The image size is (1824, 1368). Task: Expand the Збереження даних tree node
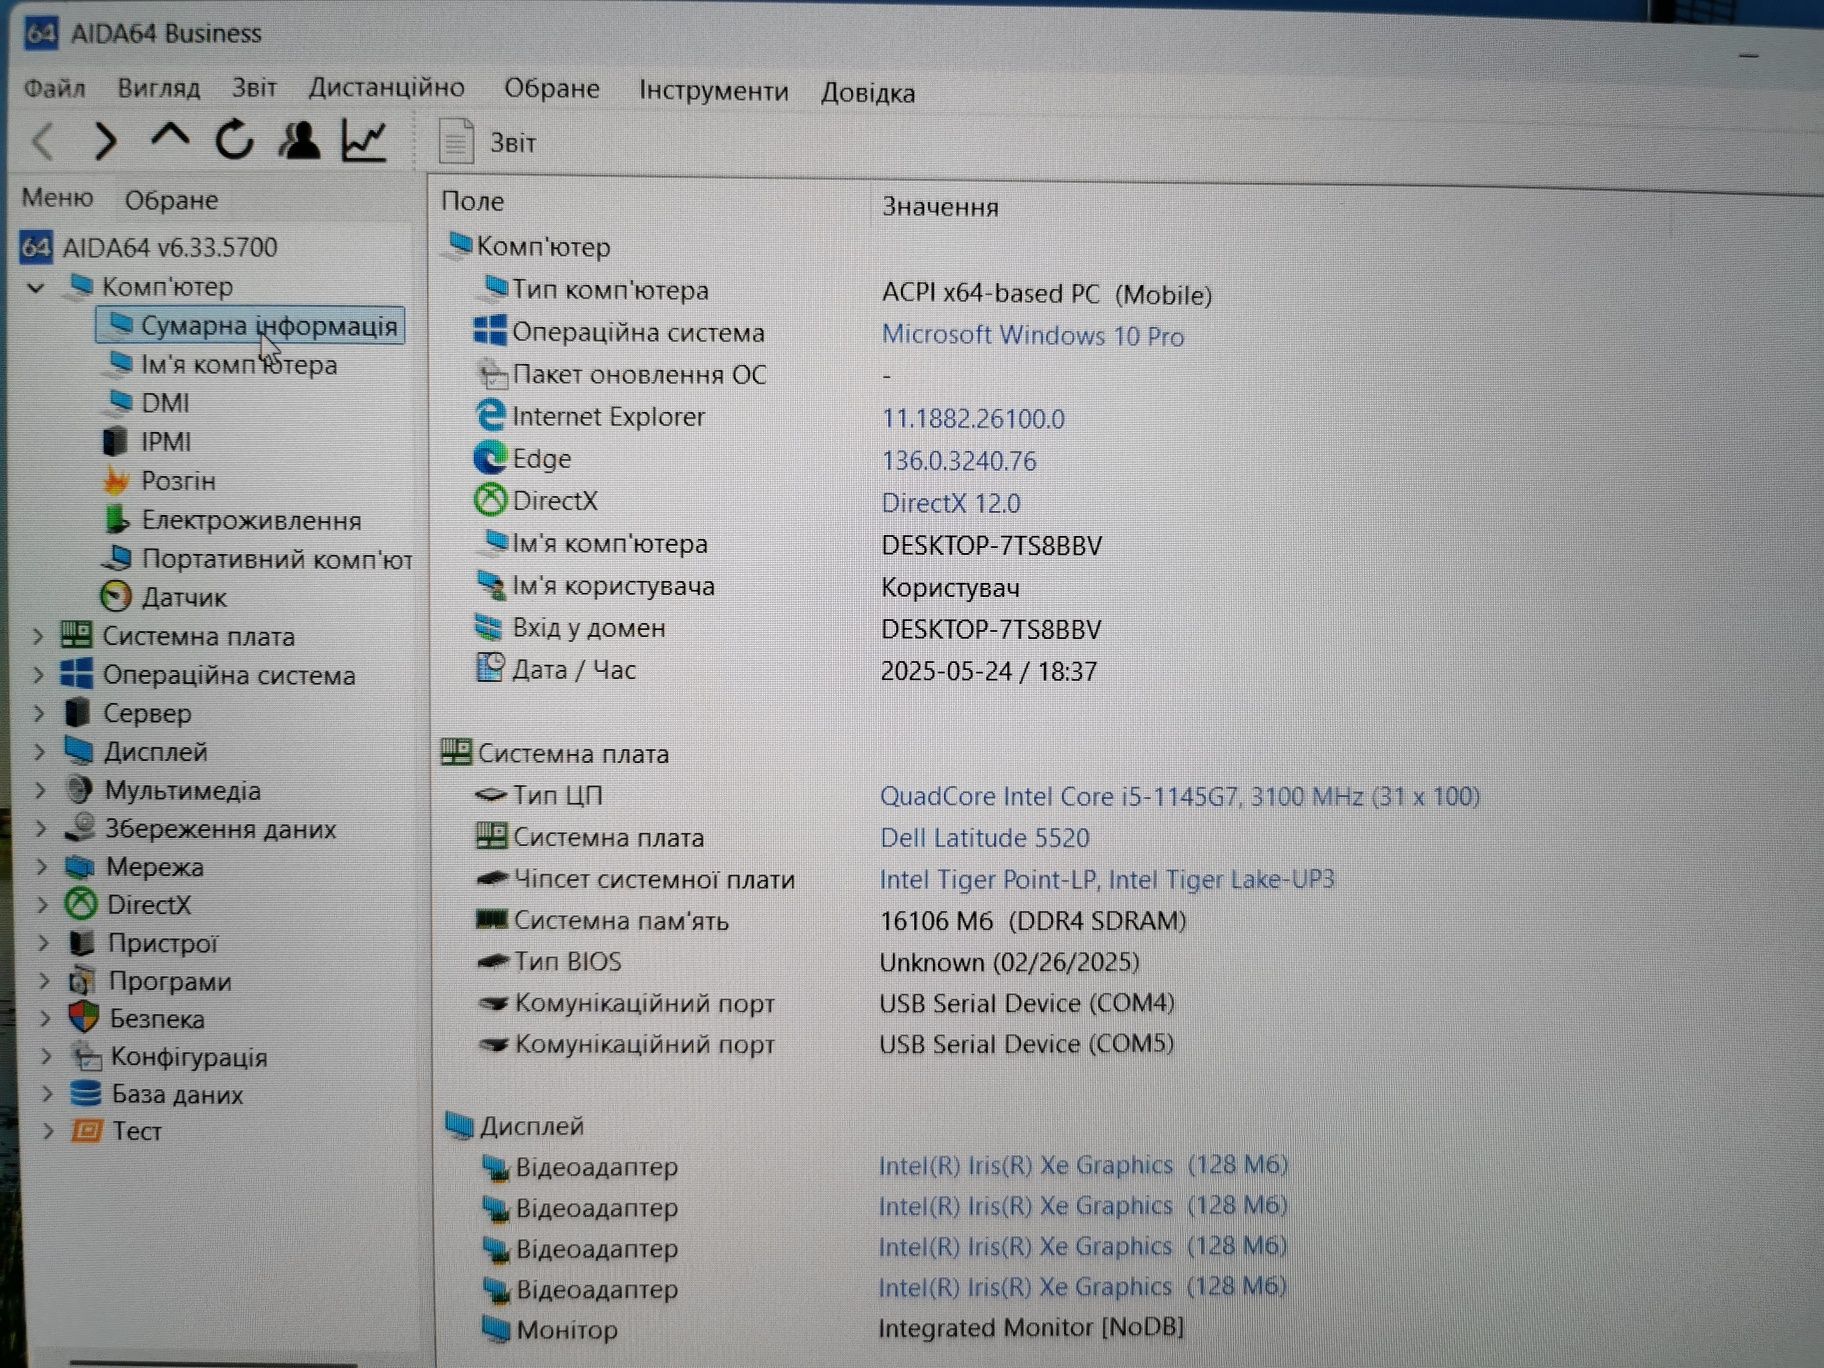pos(41,829)
